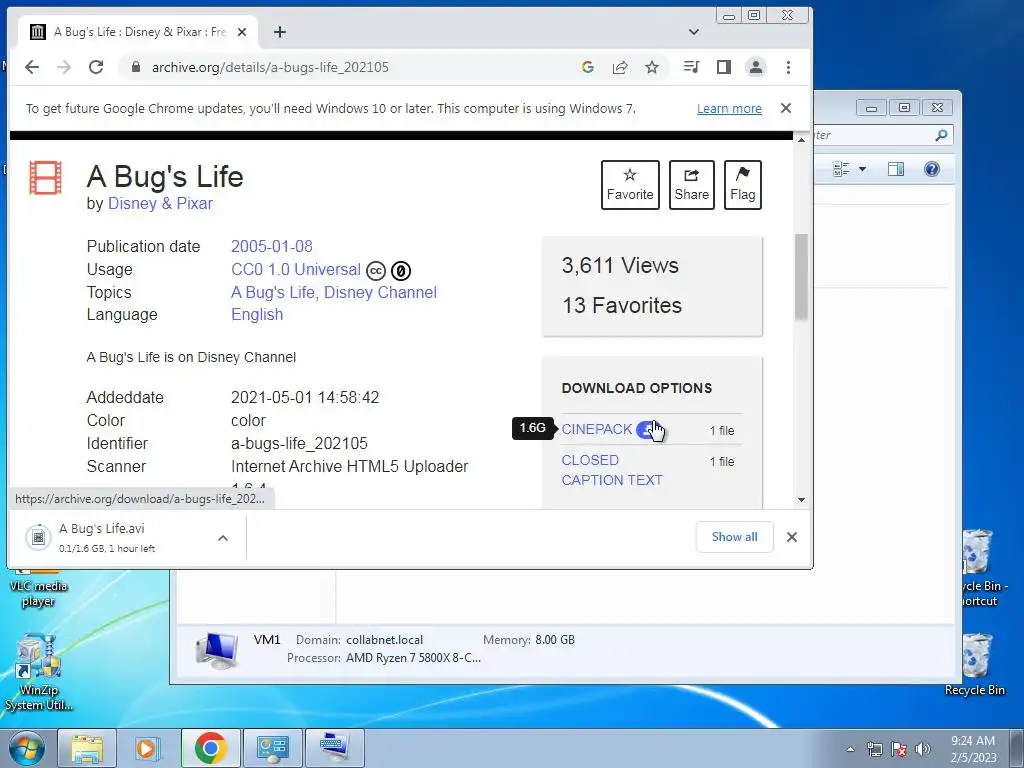Image resolution: width=1024 pixels, height=768 pixels.
Task: Click the share-page icon in address bar
Action: [620, 67]
